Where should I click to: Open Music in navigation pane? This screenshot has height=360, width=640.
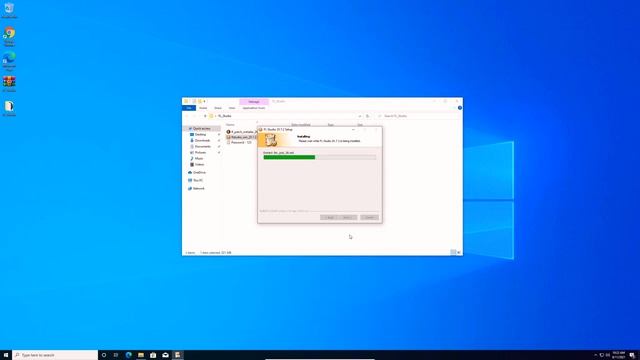tap(198, 158)
